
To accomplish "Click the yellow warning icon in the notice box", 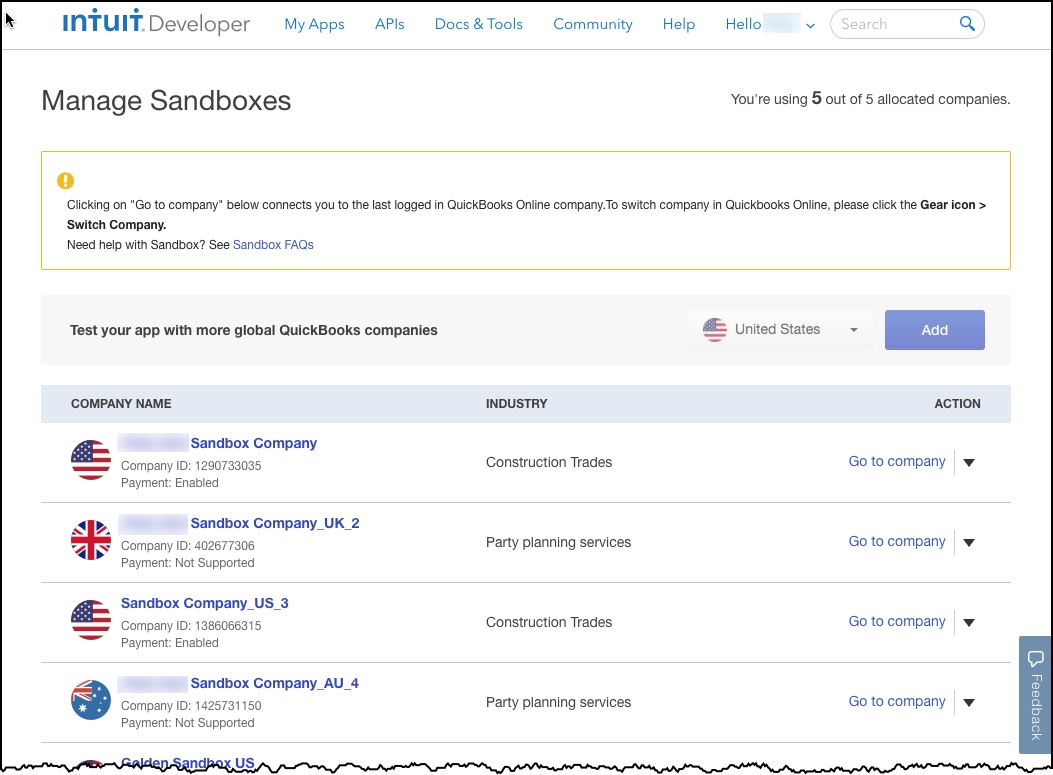I will coord(65,181).
